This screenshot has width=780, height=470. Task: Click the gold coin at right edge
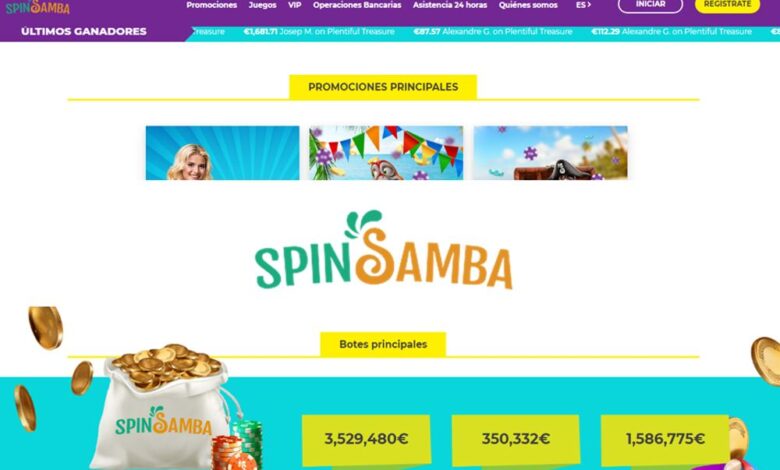[767, 361]
